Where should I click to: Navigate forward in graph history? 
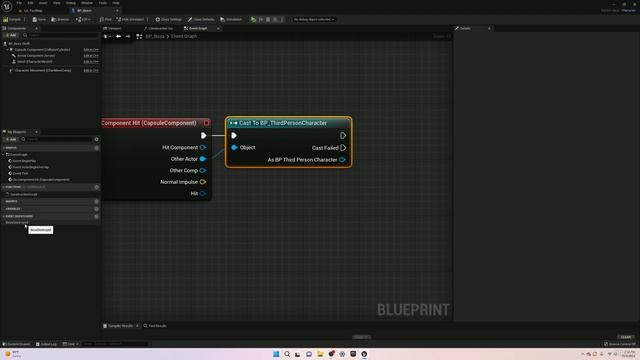click(128, 36)
